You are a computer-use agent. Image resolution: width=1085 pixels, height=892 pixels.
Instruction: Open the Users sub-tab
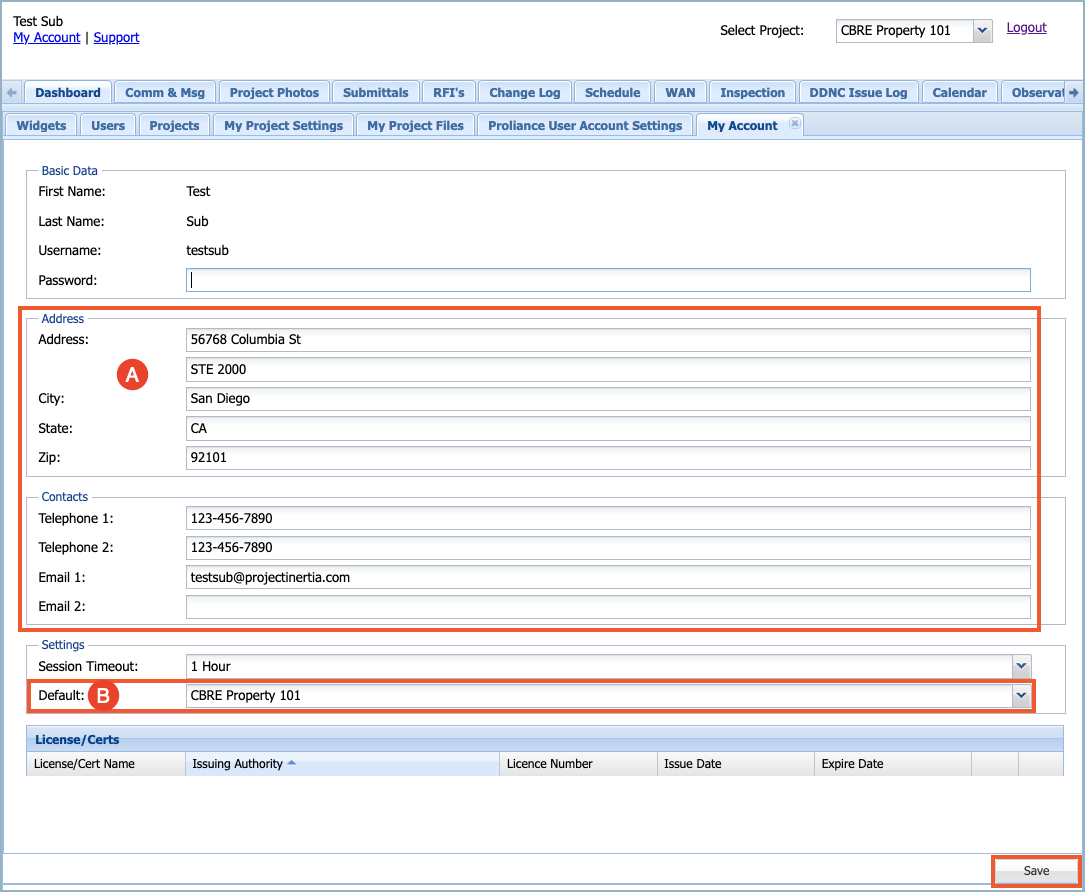(x=108, y=125)
